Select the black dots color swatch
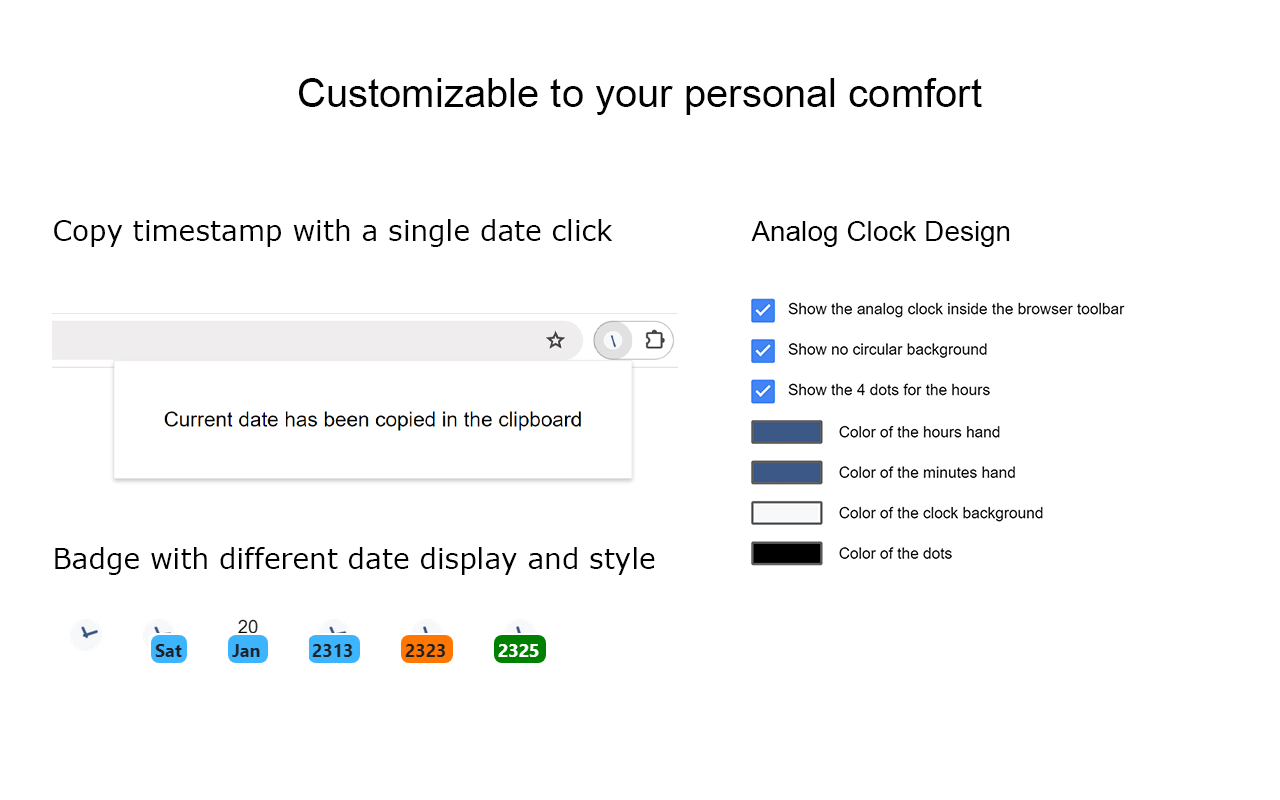 pos(787,552)
